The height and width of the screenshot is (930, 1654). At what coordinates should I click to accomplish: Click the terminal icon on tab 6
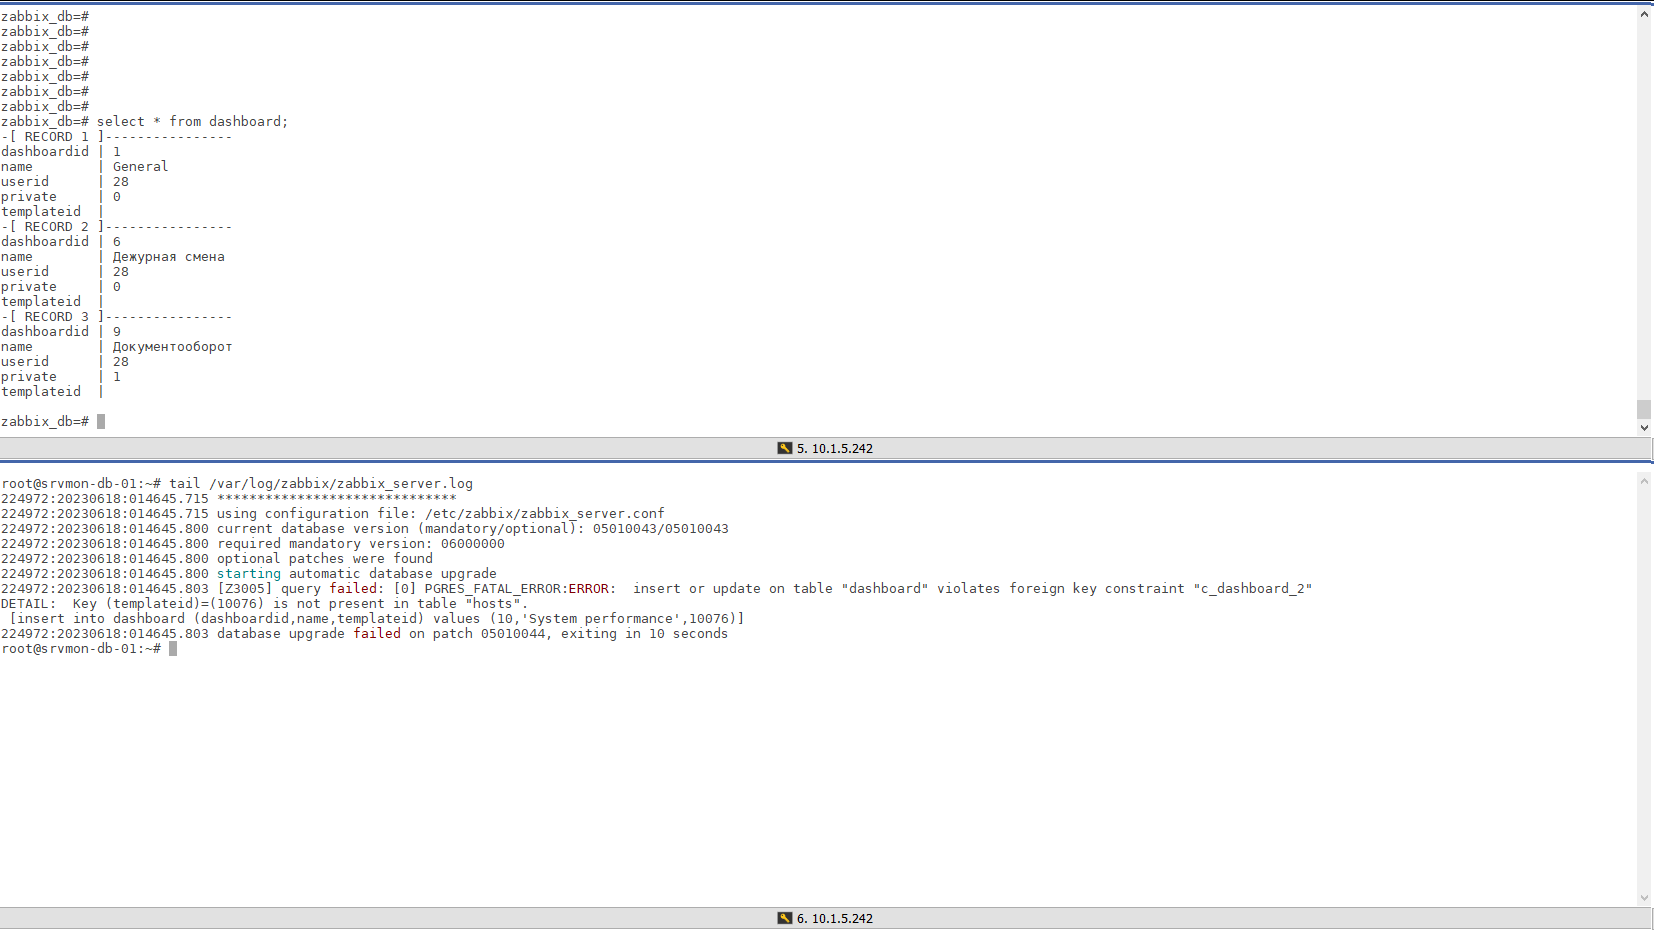(785, 918)
